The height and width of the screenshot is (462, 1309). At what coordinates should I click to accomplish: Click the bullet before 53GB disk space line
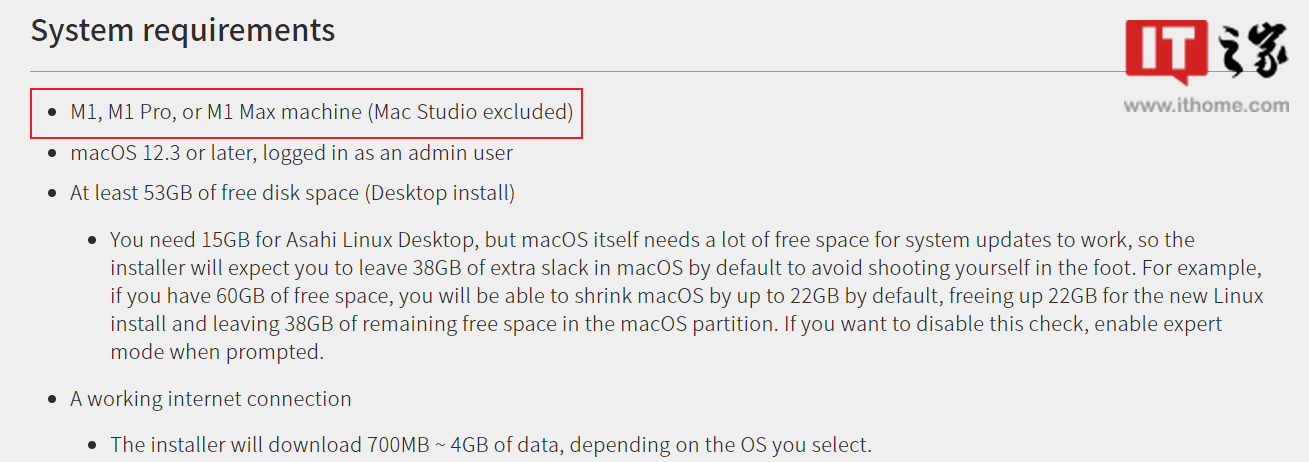(x=53, y=192)
